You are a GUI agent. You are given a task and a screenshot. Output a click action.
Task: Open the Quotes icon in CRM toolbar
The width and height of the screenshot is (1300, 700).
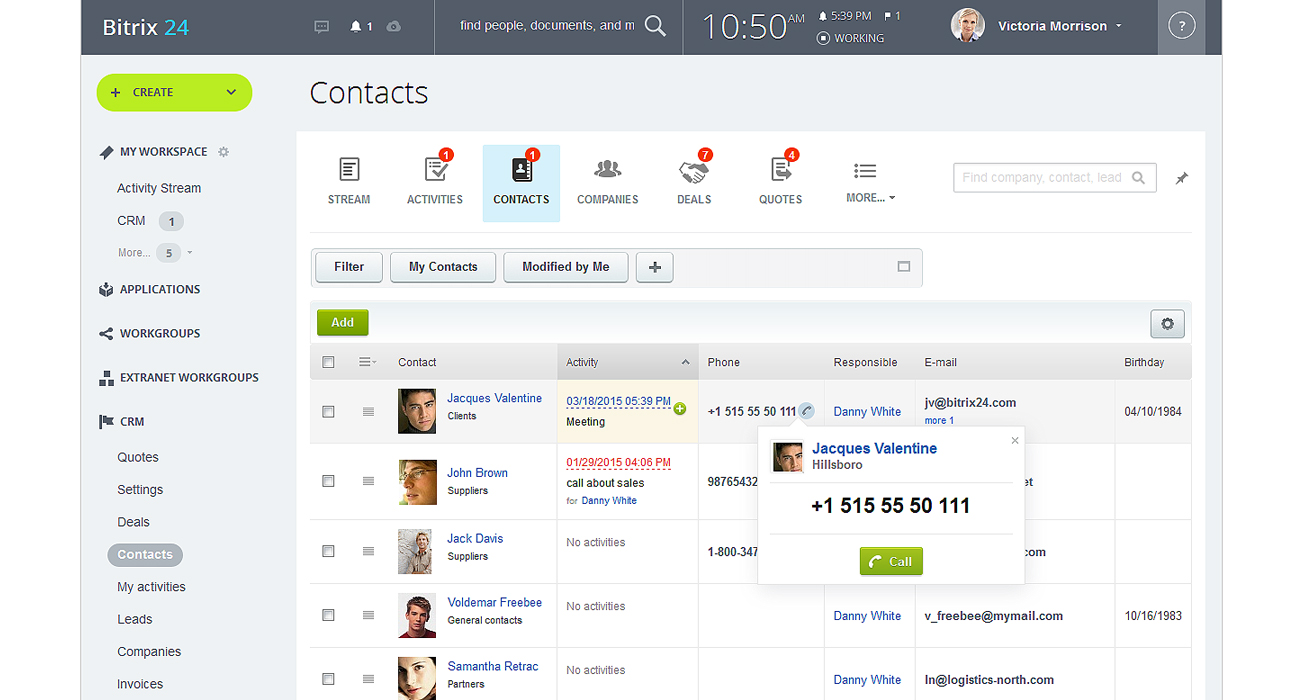tap(780, 172)
